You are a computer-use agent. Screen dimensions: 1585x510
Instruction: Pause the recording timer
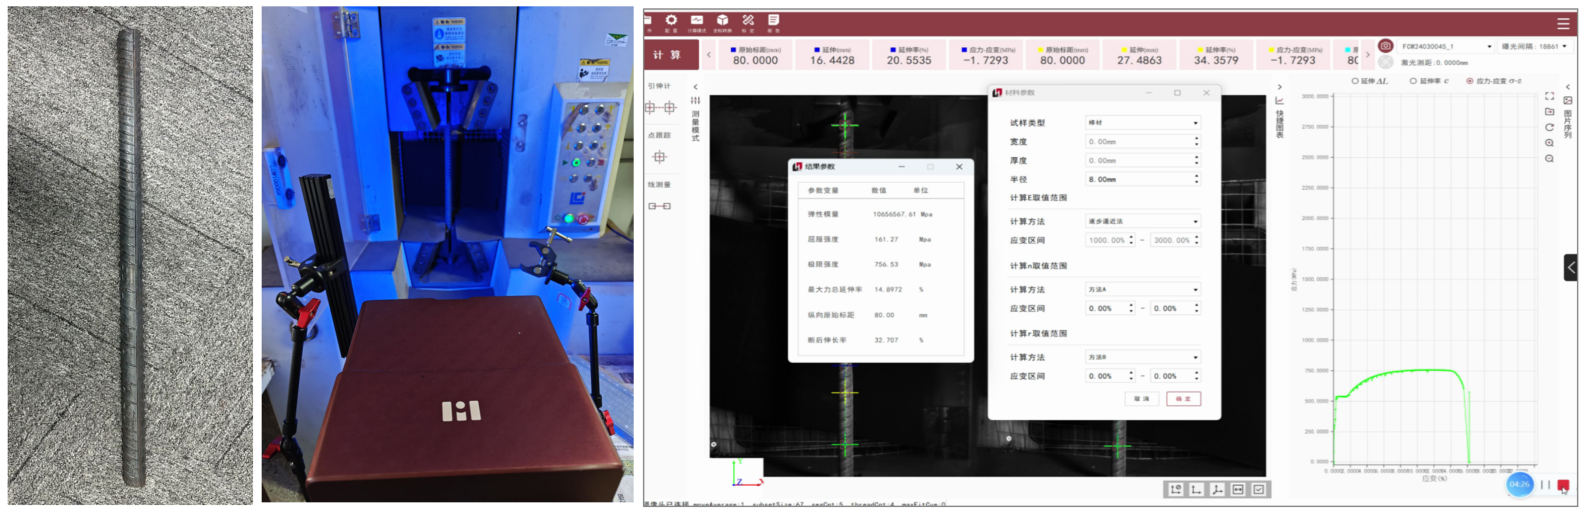(1545, 485)
